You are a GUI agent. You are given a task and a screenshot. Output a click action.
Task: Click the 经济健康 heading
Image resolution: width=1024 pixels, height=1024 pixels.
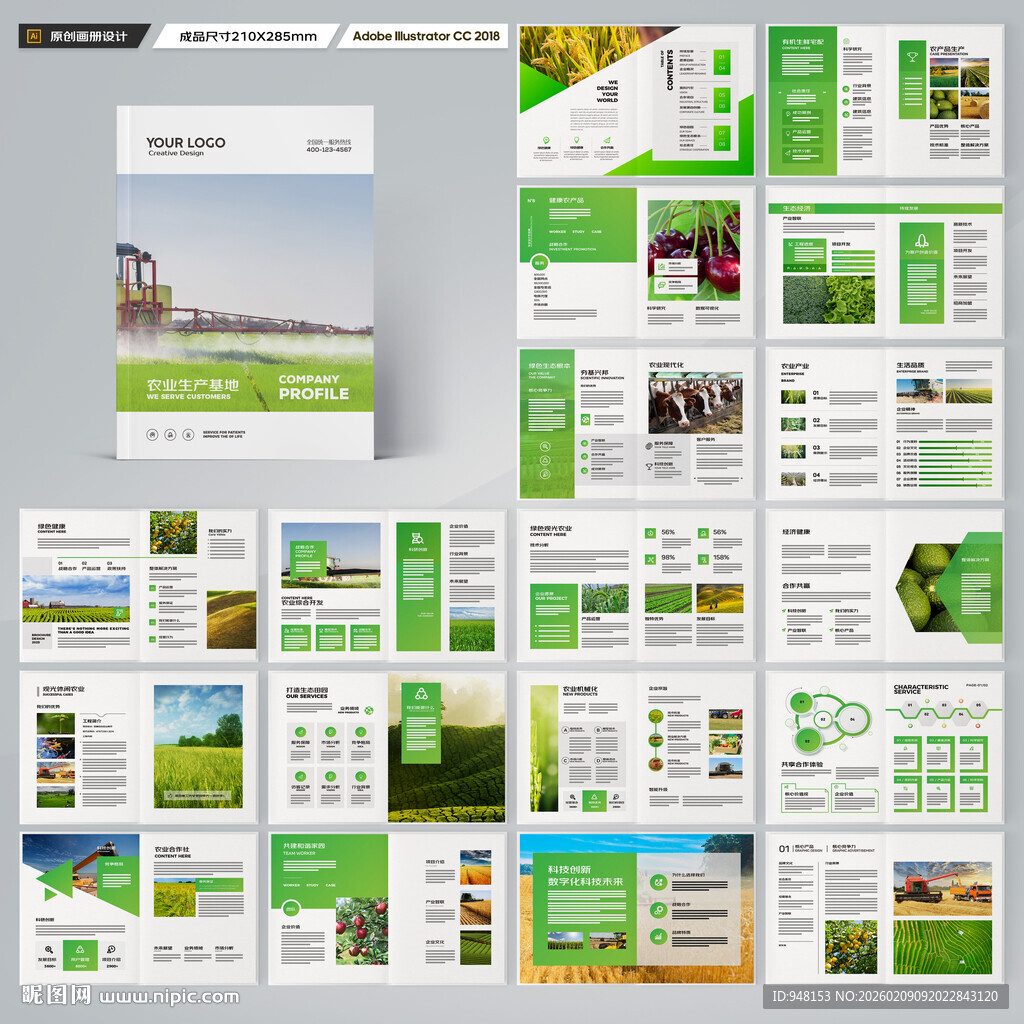coord(796,532)
